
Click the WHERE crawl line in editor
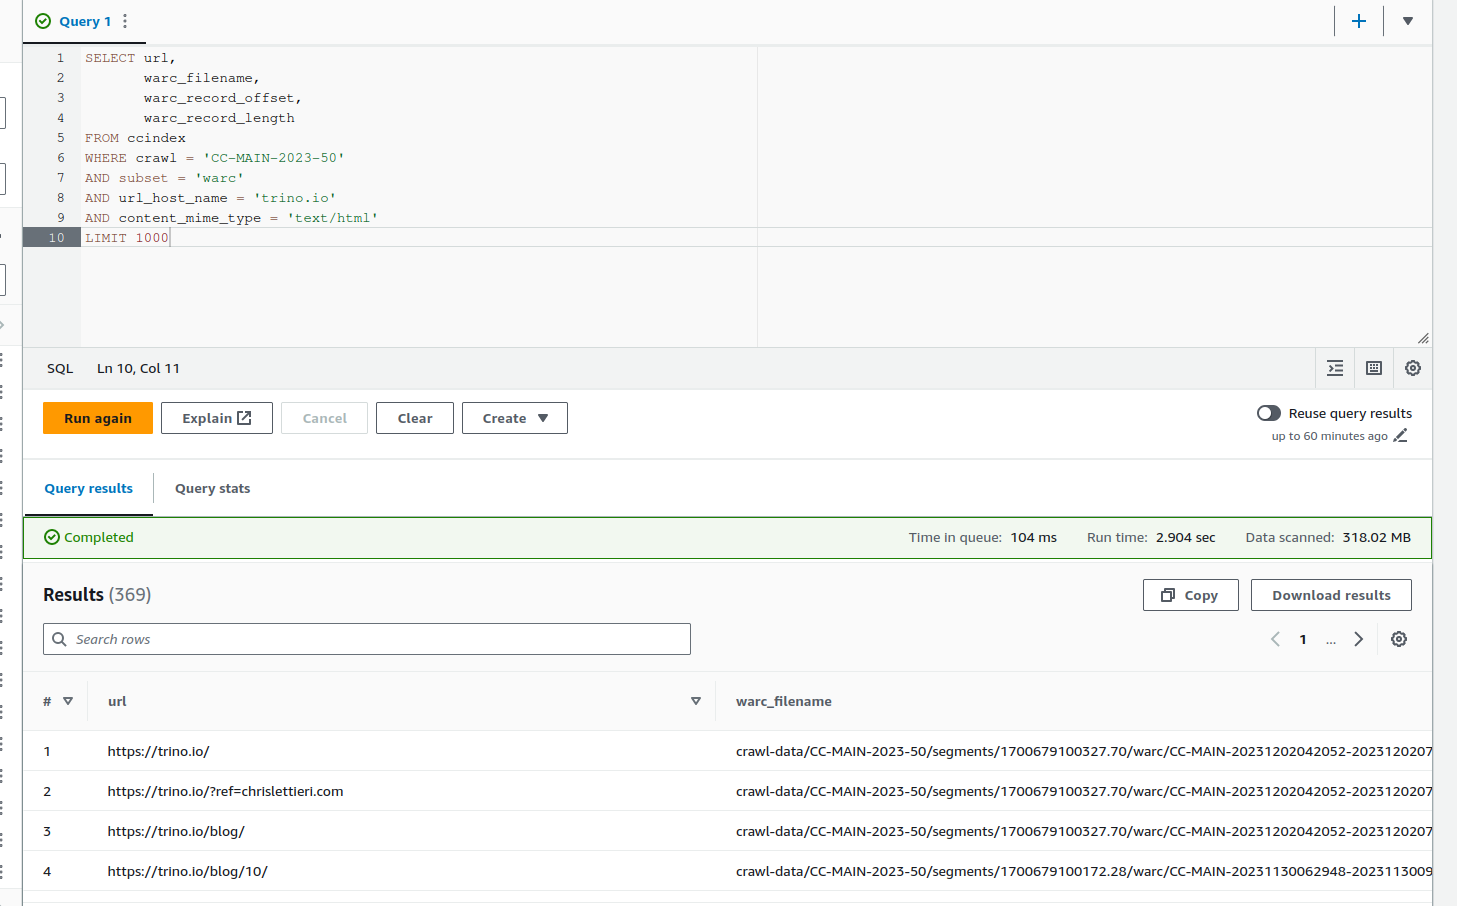(x=215, y=158)
